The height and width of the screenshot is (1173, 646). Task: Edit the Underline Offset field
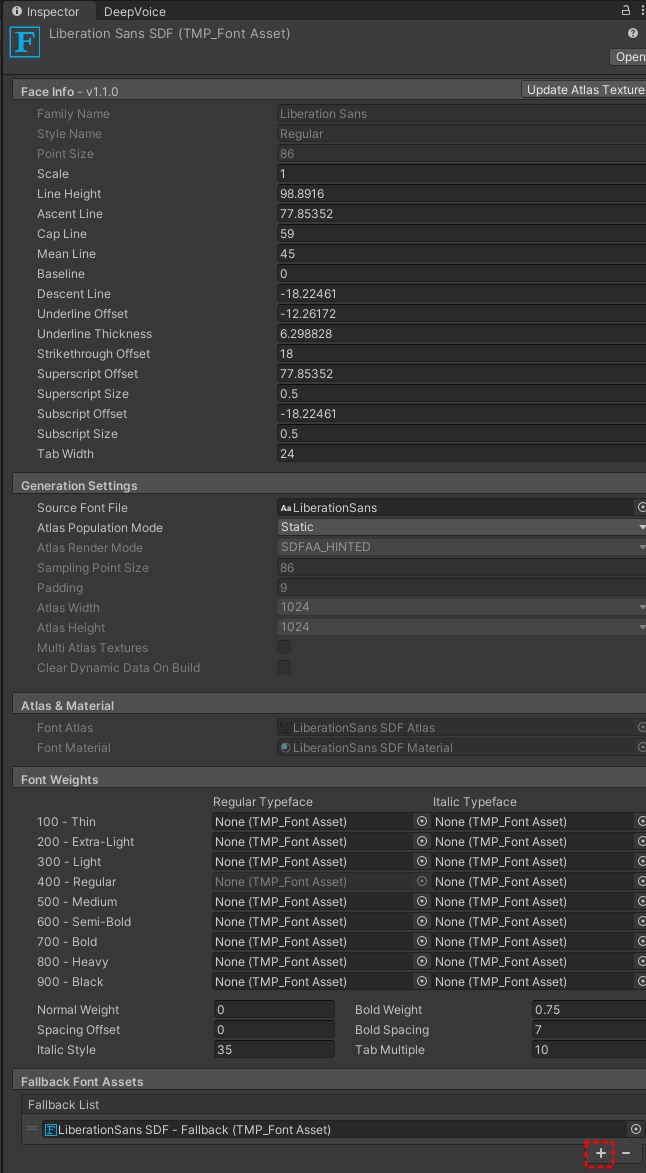pyautogui.click(x=461, y=314)
